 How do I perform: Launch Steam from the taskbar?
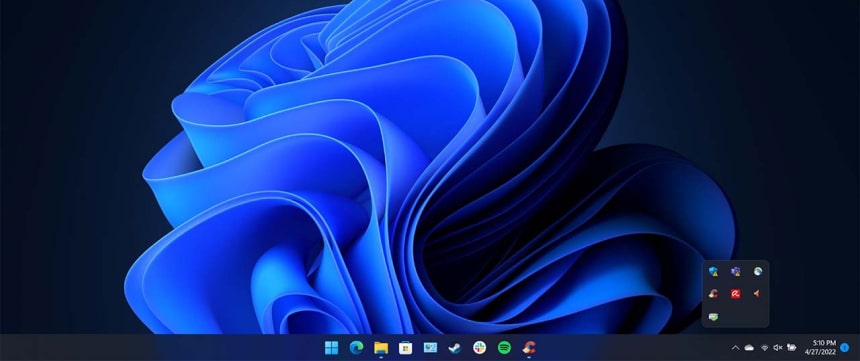(x=455, y=347)
